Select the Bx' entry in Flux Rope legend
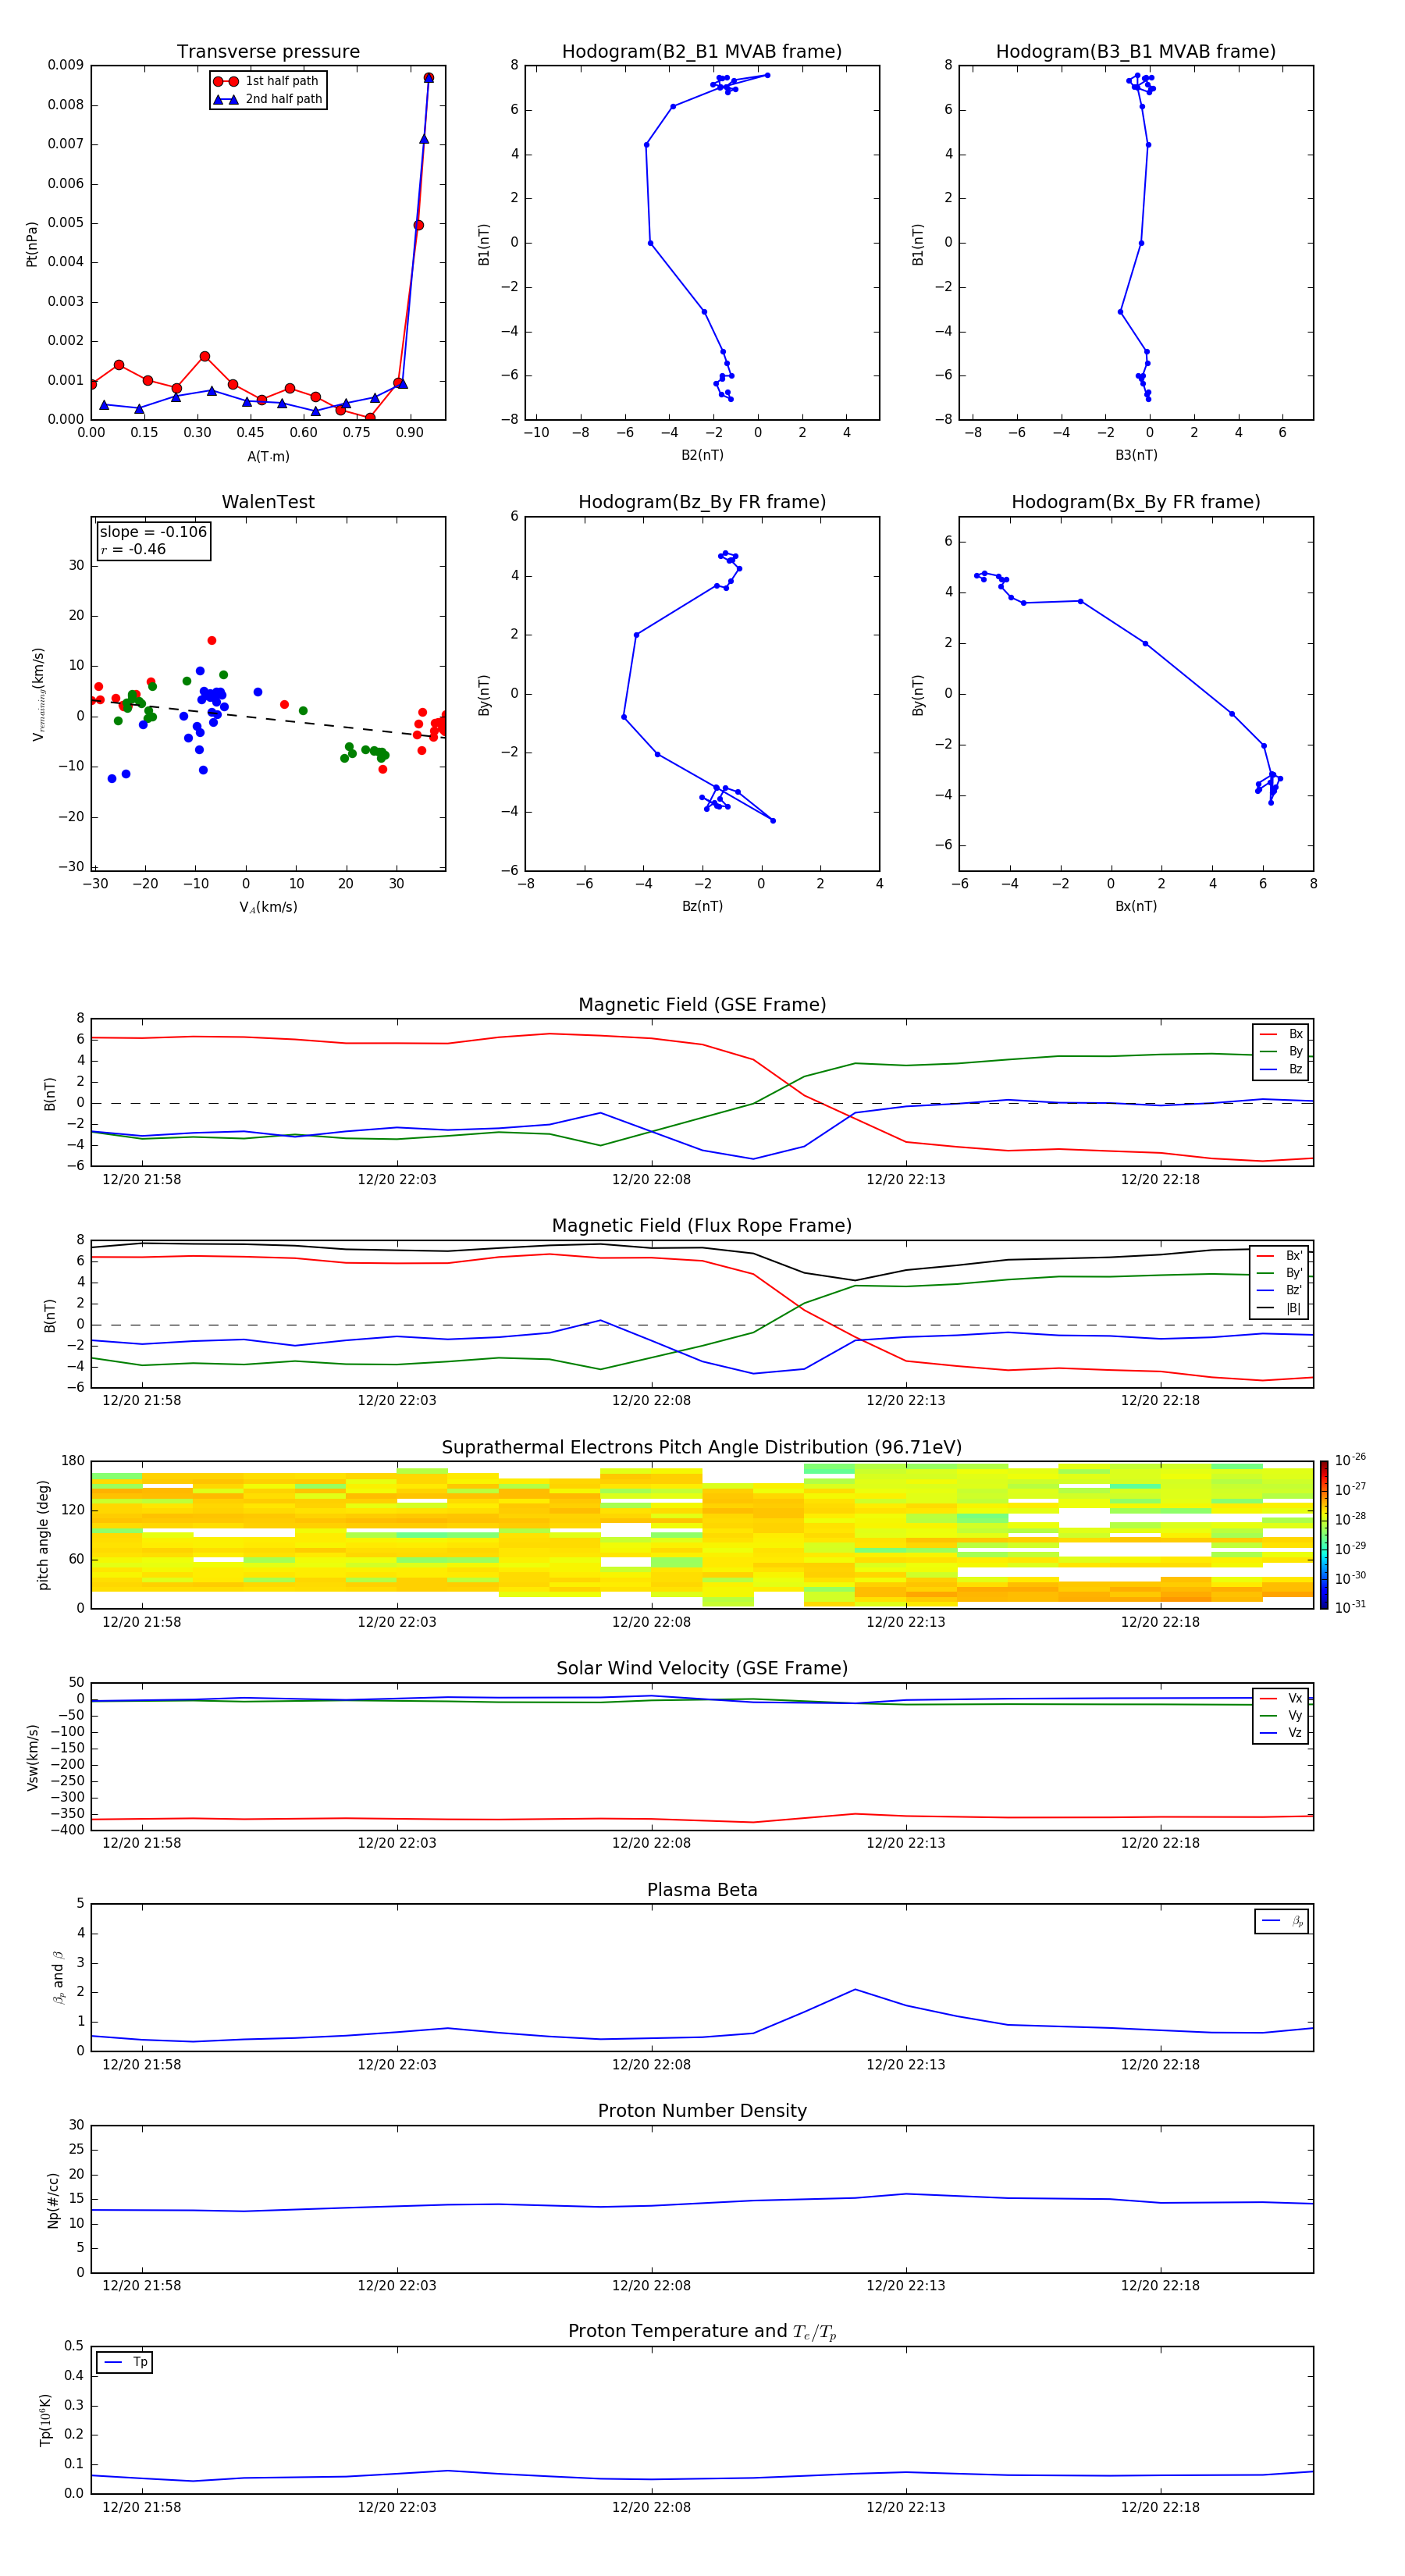 click(1280, 1256)
